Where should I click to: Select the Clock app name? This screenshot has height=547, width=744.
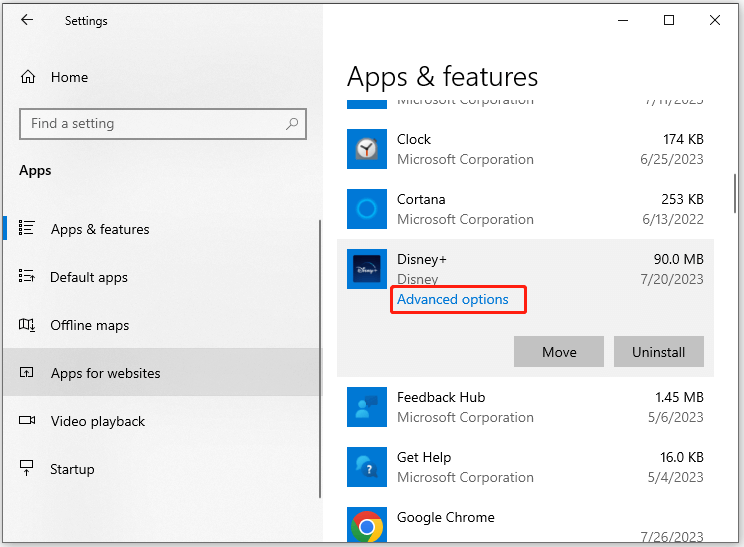click(x=414, y=139)
